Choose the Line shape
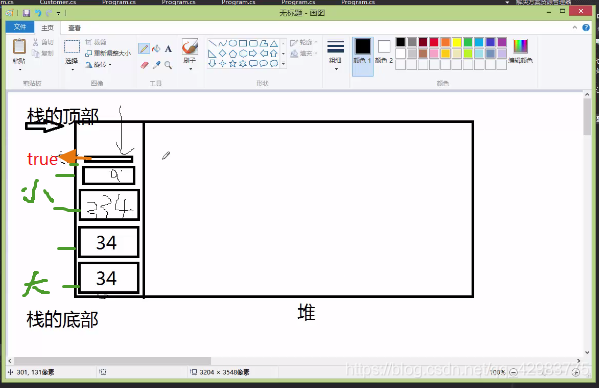Viewport: 599px width, 388px height. tap(212, 43)
